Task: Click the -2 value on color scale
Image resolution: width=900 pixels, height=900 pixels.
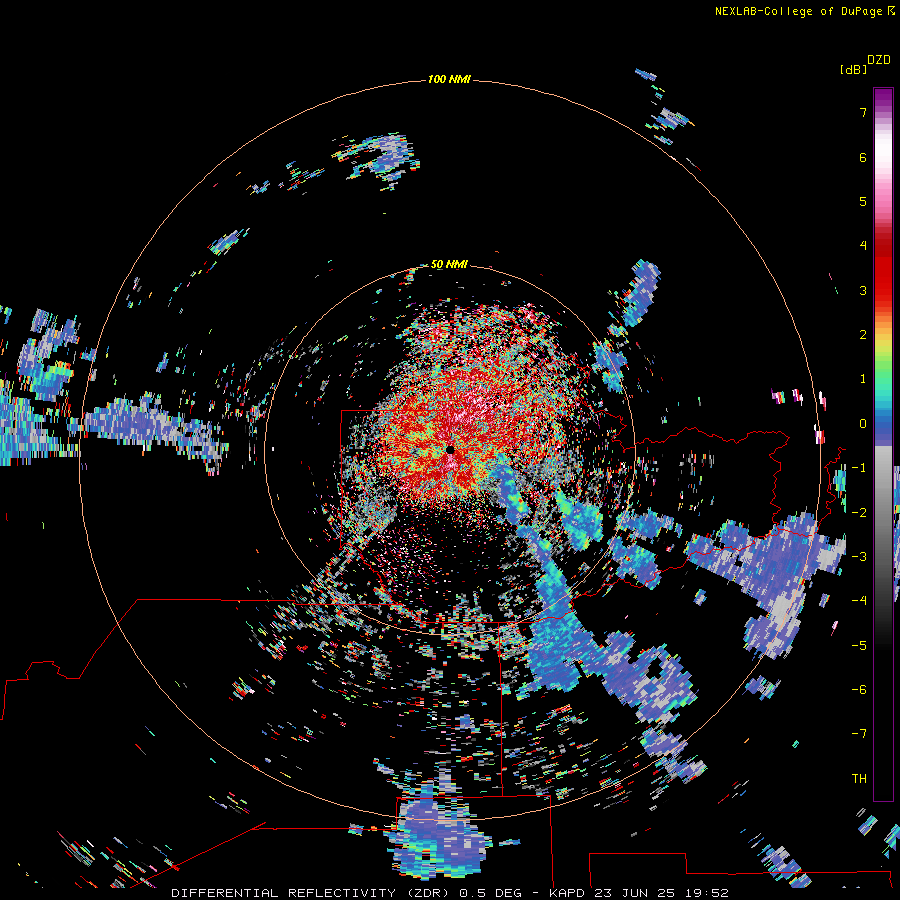Action: coord(859,512)
